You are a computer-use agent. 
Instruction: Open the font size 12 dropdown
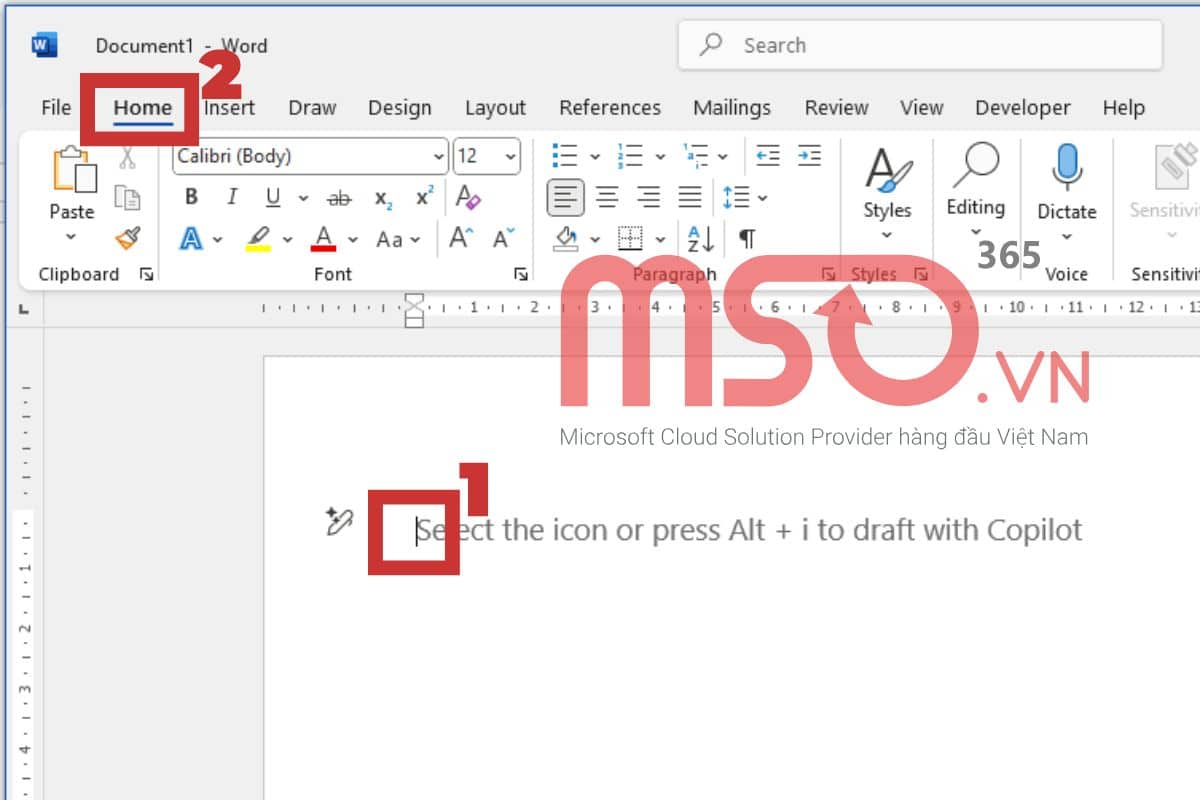[511, 157]
